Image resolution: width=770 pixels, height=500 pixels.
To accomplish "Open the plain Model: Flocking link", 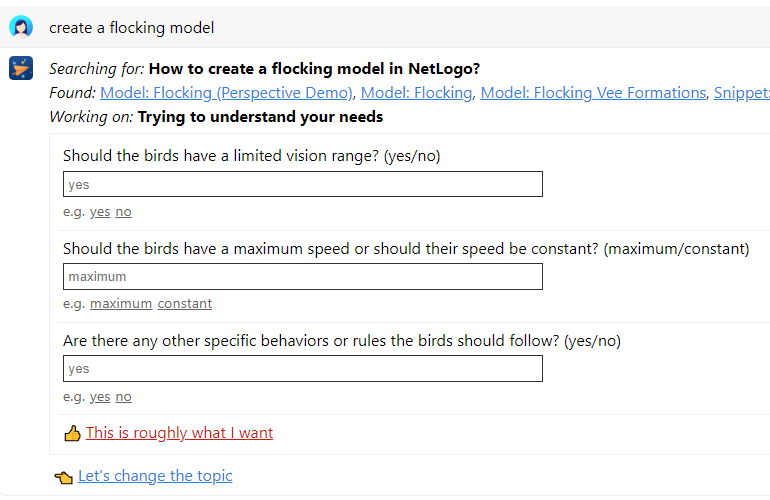I will pyautogui.click(x=416, y=93).
